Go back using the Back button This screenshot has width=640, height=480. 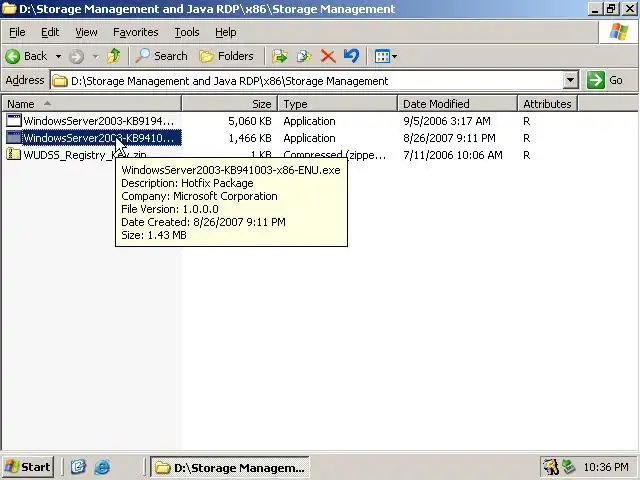click(27, 56)
